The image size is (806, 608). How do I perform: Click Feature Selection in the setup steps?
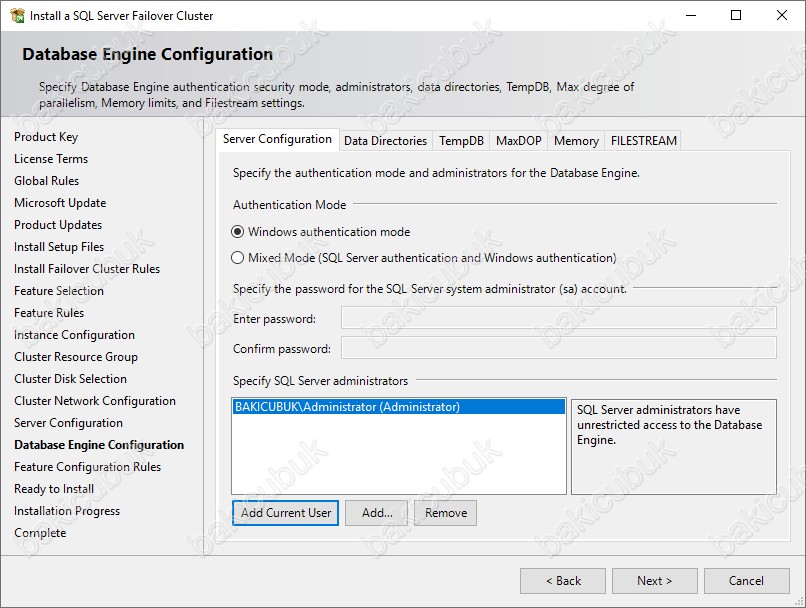point(59,291)
